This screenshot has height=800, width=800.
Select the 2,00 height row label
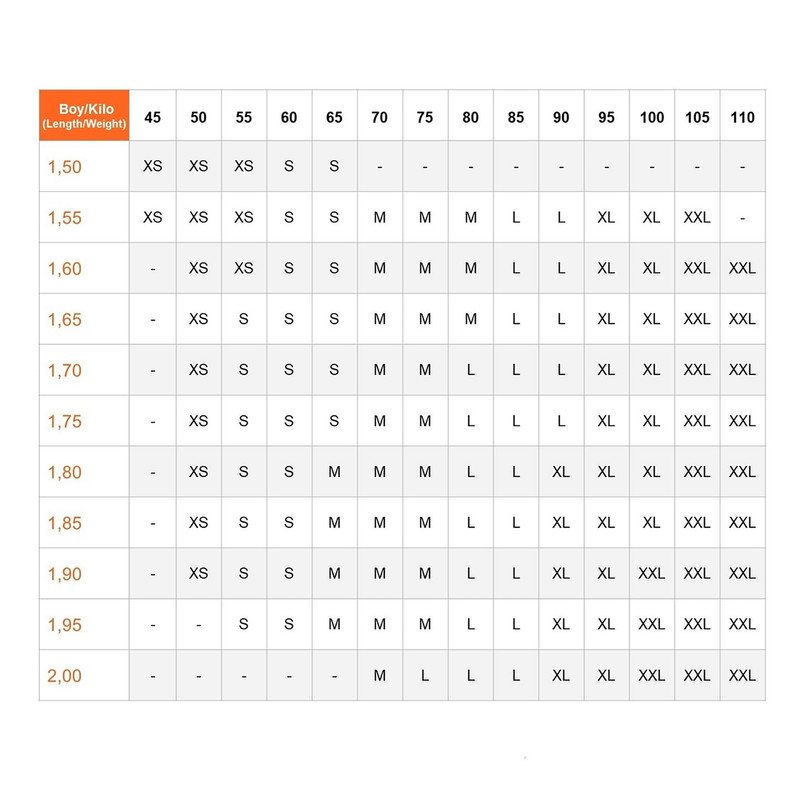click(65, 675)
